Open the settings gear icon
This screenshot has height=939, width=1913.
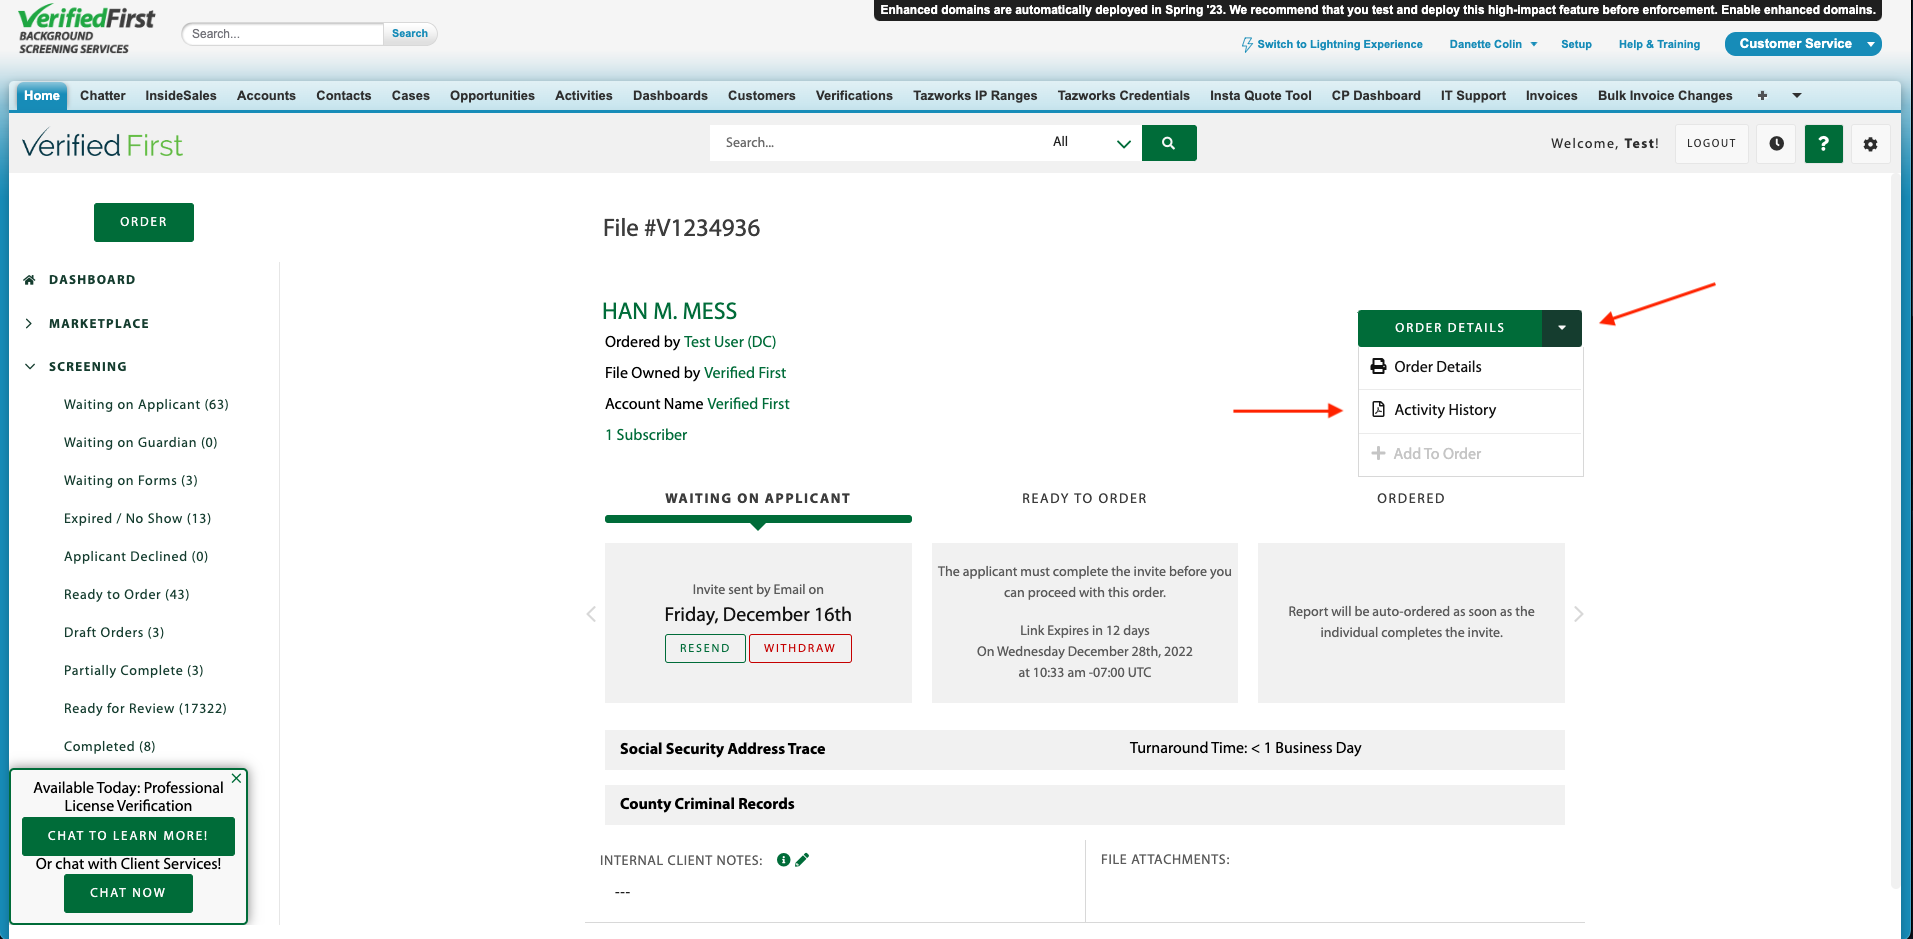pyautogui.click(x=1870, y=144)
